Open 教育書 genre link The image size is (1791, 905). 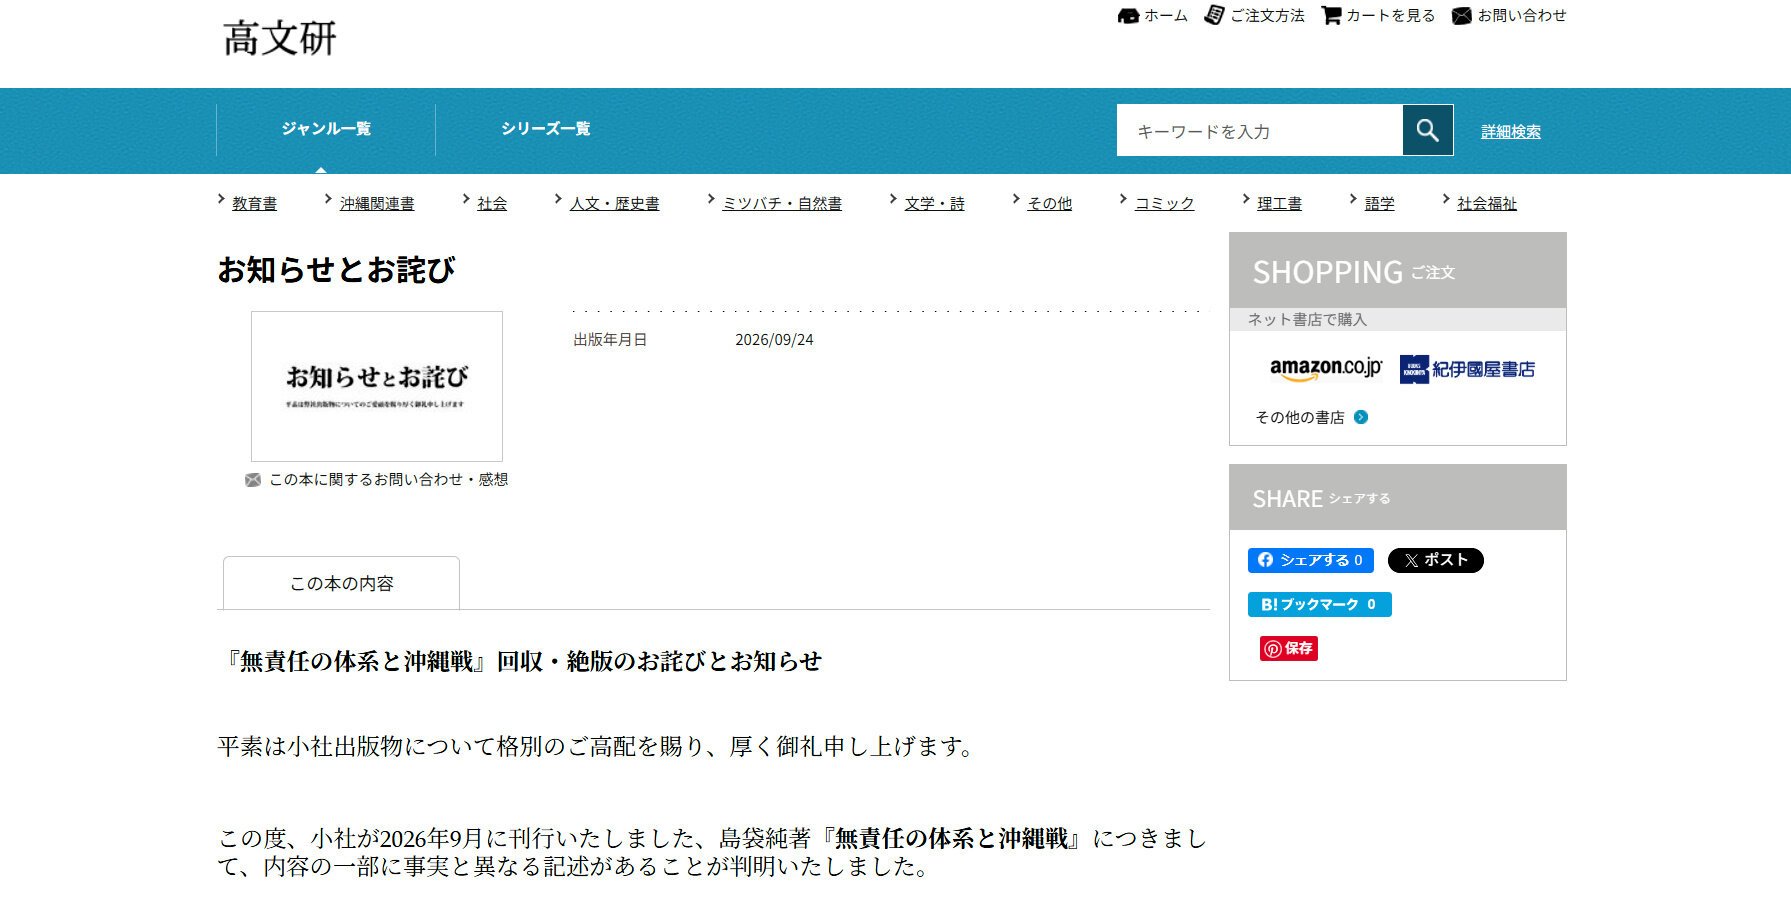(254, 204)
